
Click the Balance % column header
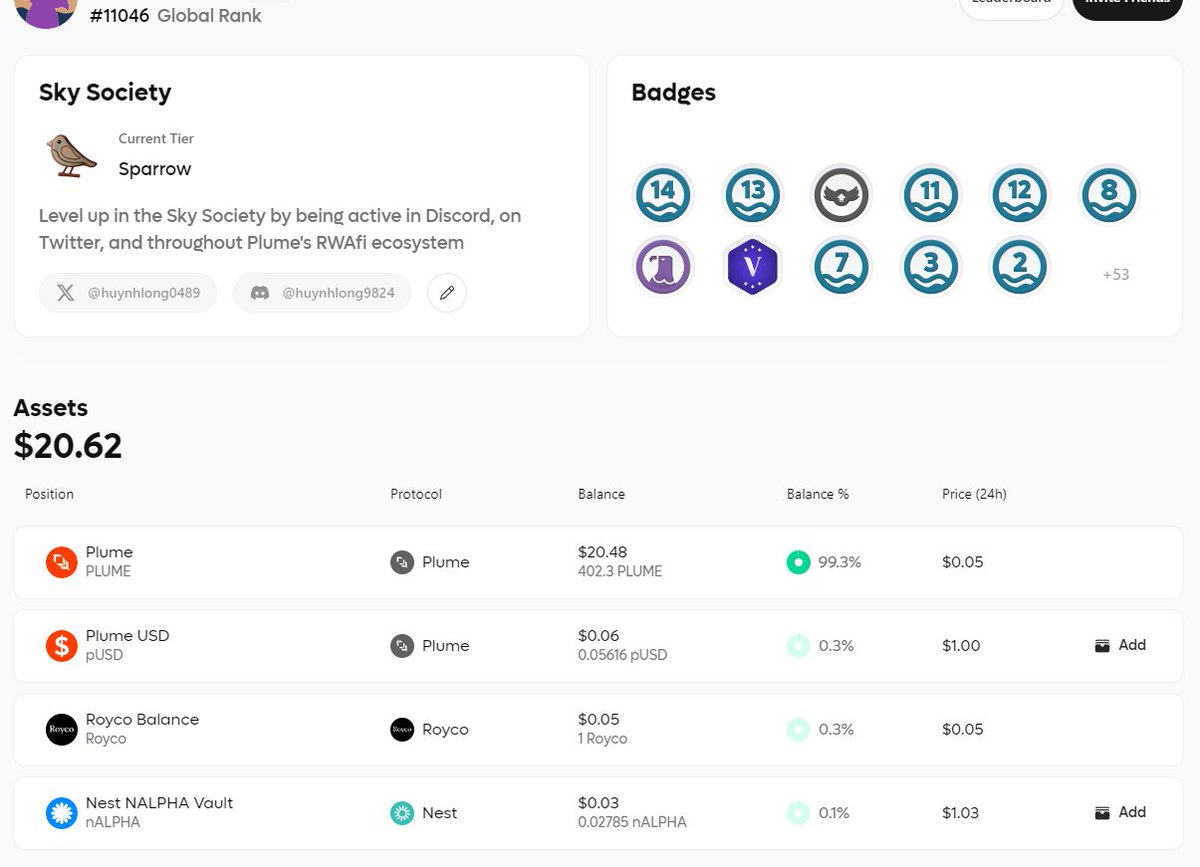click(818, 494)
